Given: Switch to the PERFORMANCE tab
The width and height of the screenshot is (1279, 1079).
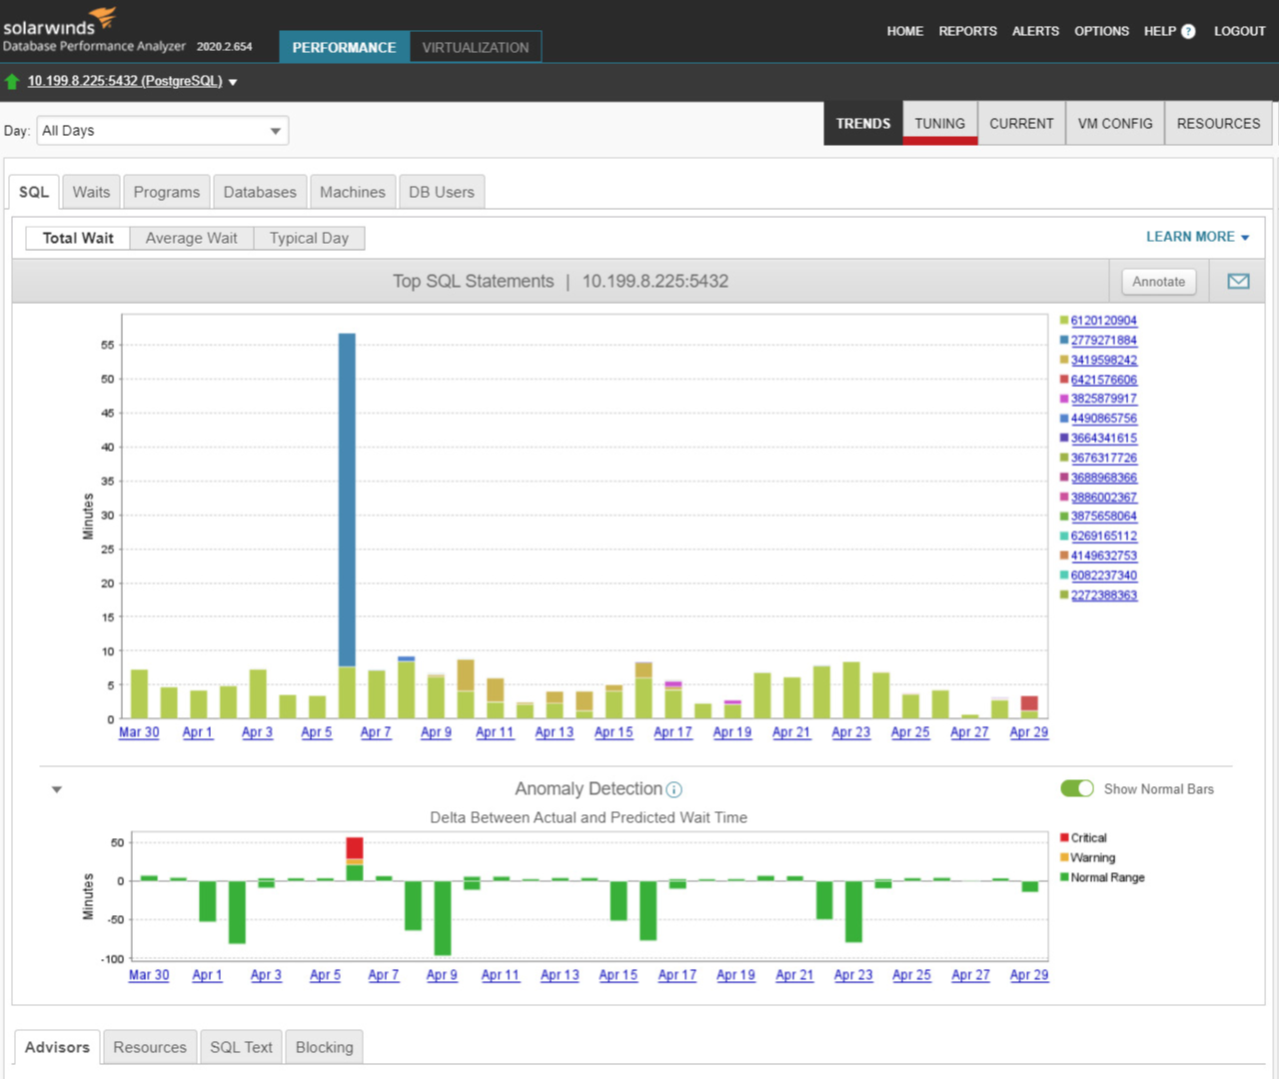Looking at the screenshot, I should coord(344,47).
